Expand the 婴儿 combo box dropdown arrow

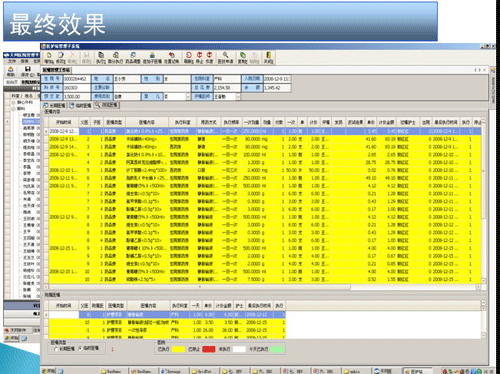tap(188, 97)
